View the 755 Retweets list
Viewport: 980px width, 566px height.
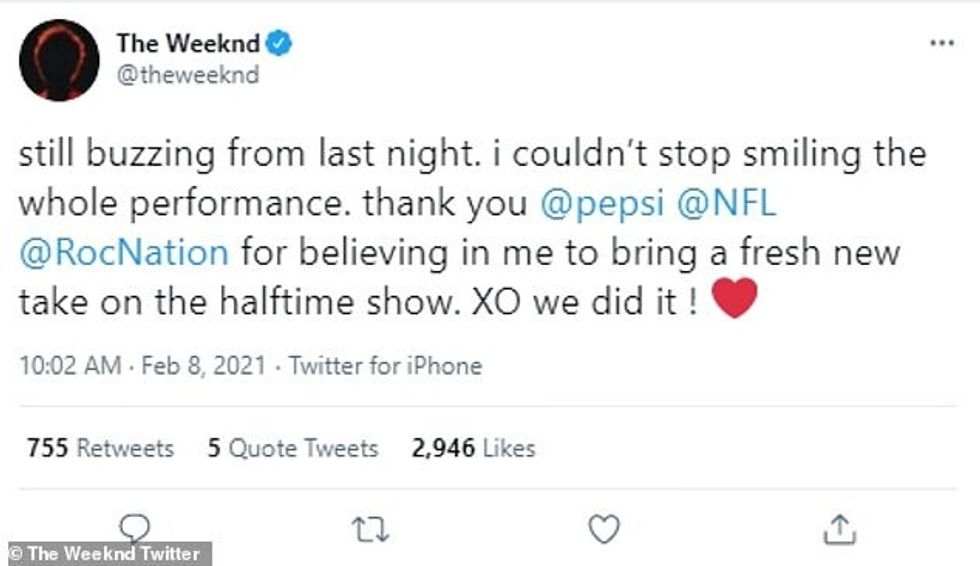(x=100, y=447)
